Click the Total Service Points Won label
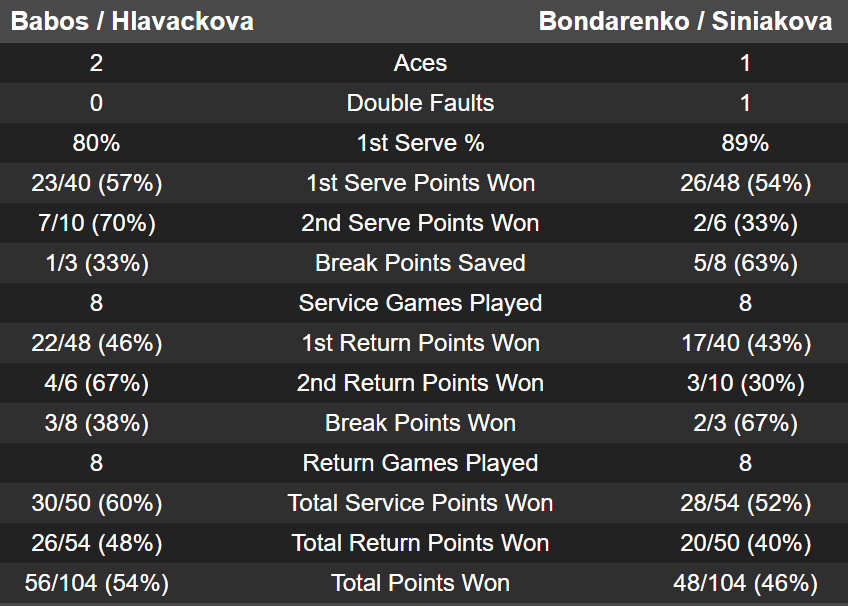Screen dimensions: 848x606 [420, 503]
